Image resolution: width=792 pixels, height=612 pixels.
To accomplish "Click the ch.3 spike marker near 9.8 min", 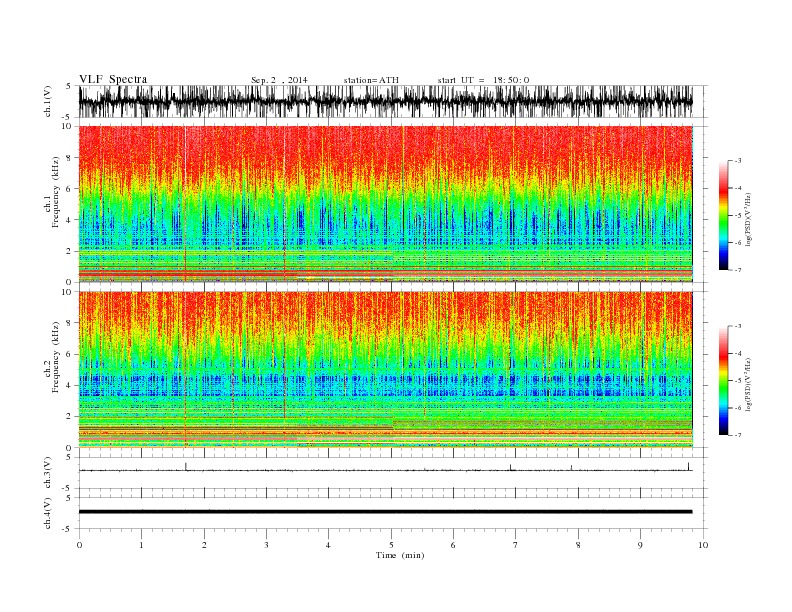I will (x=688, y=466).
